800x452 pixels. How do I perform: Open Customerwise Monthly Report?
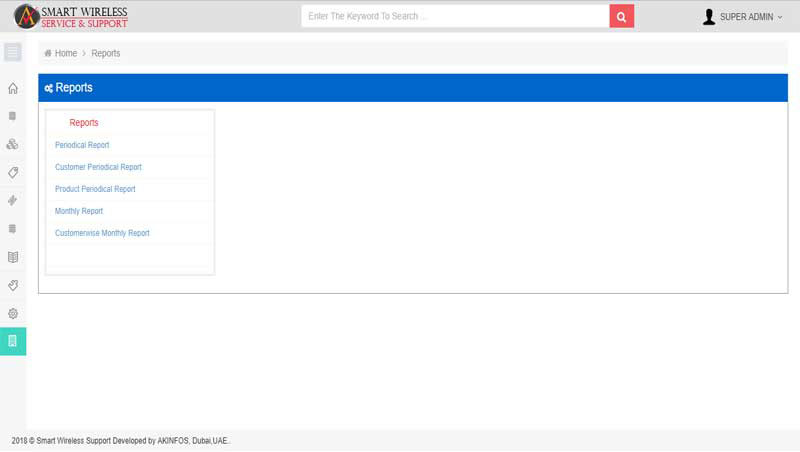[x=102, y=233]
